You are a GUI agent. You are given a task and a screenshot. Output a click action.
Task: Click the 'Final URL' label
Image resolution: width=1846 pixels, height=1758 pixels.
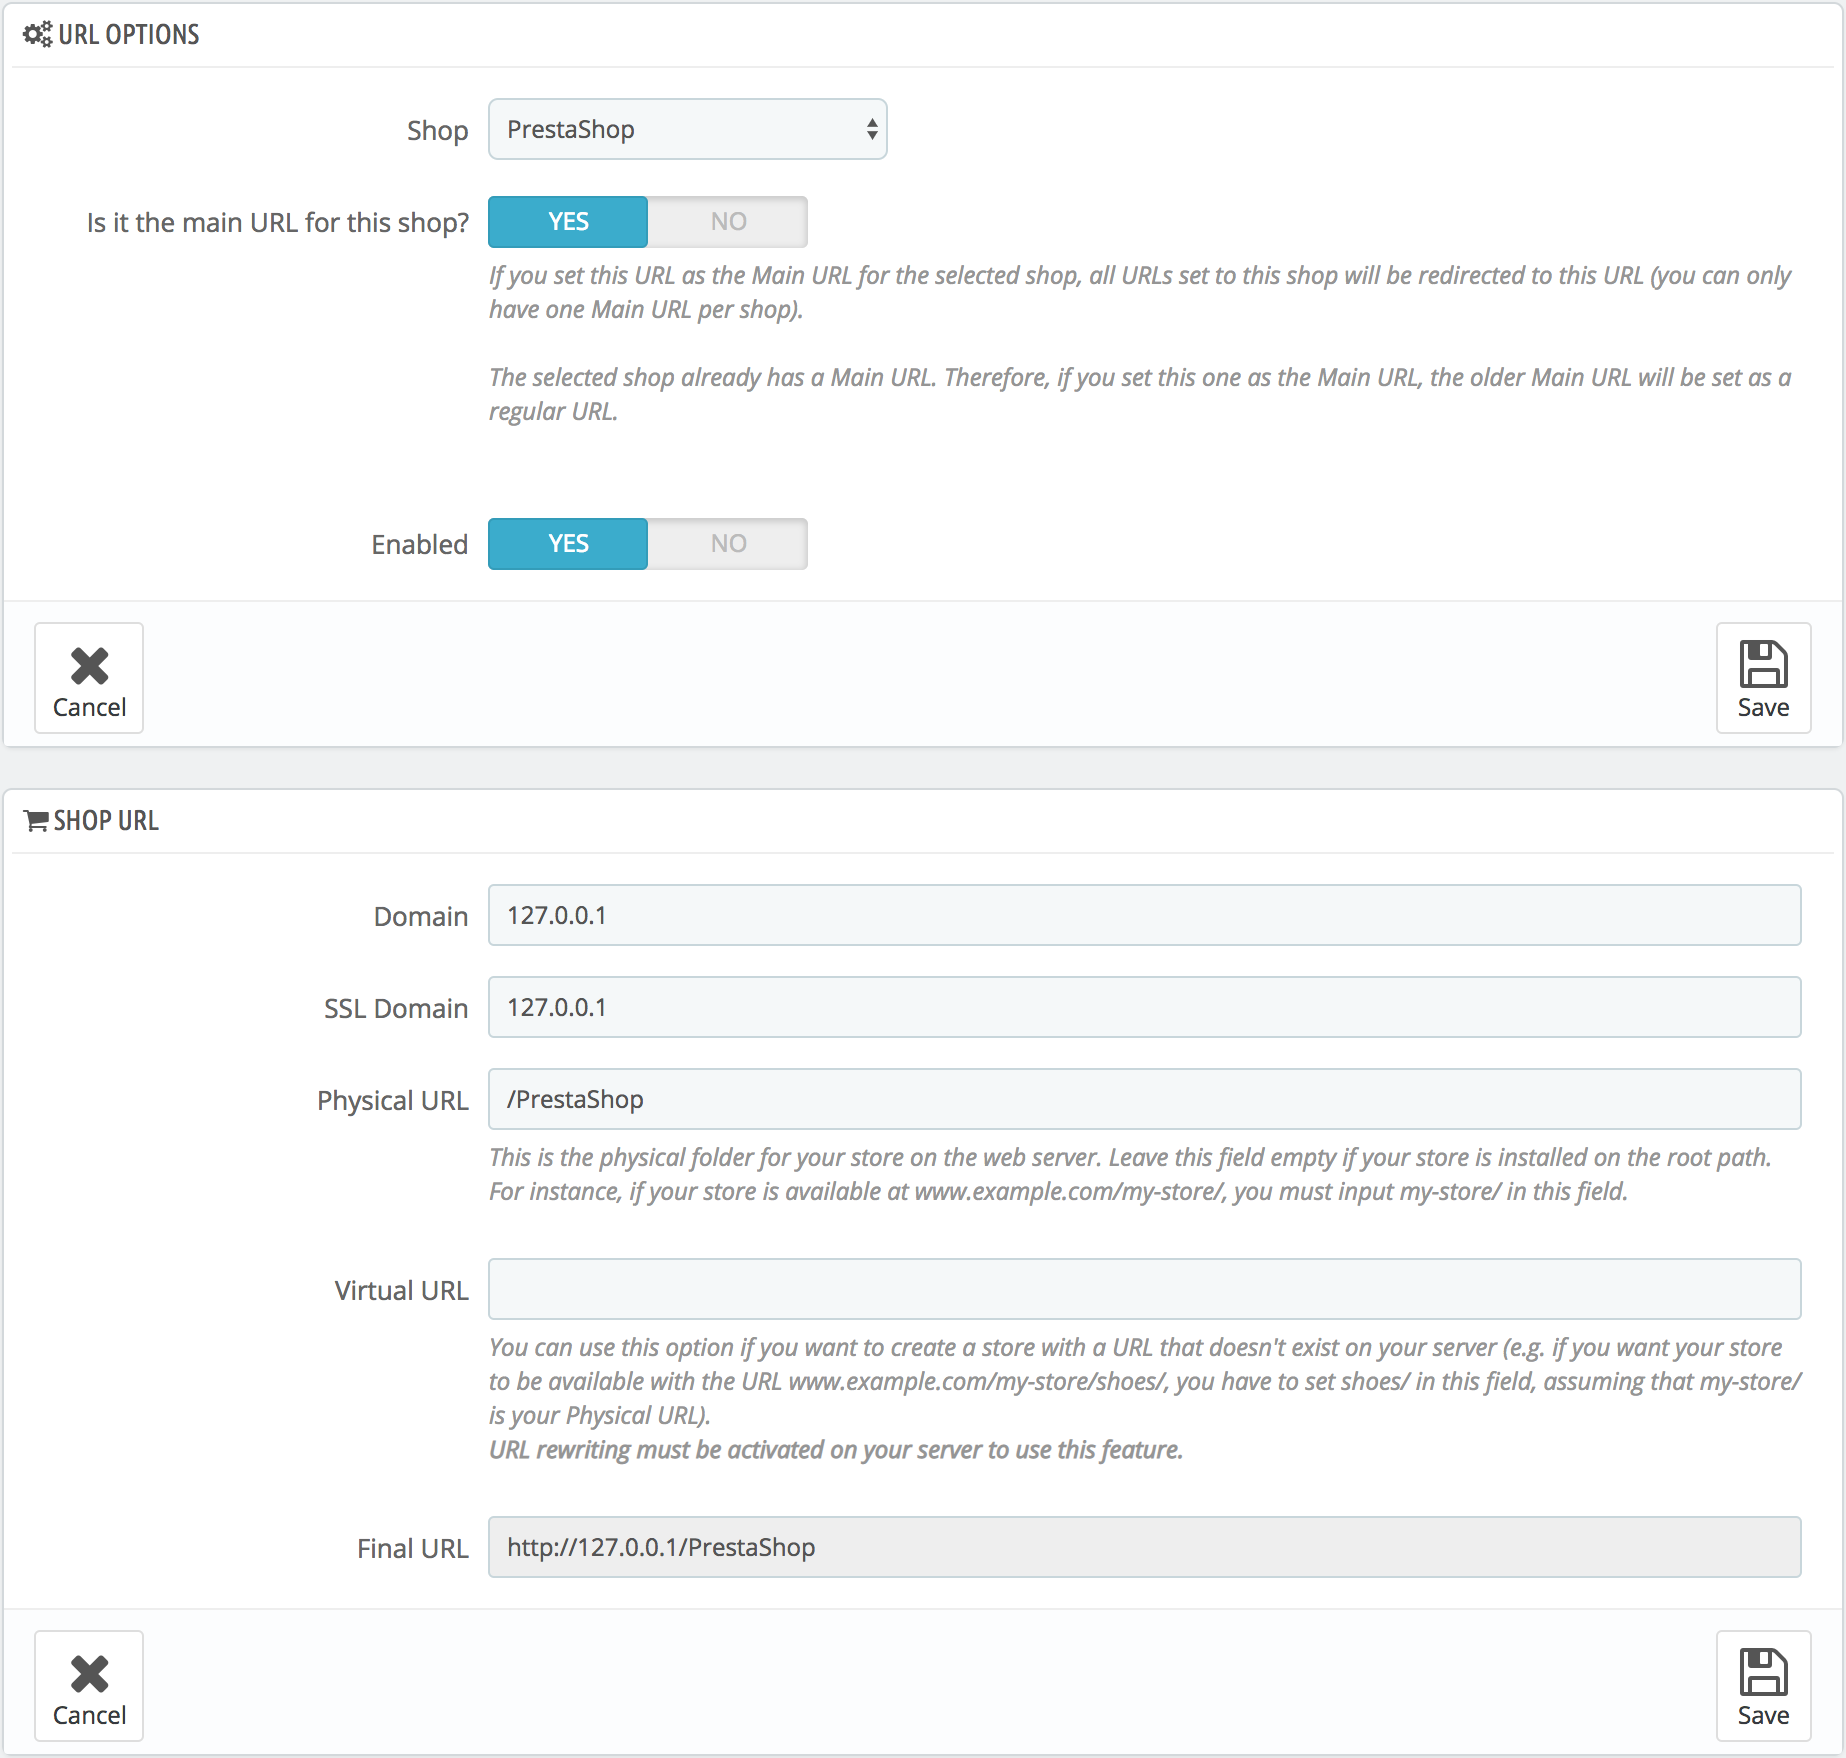point(412,1548)
